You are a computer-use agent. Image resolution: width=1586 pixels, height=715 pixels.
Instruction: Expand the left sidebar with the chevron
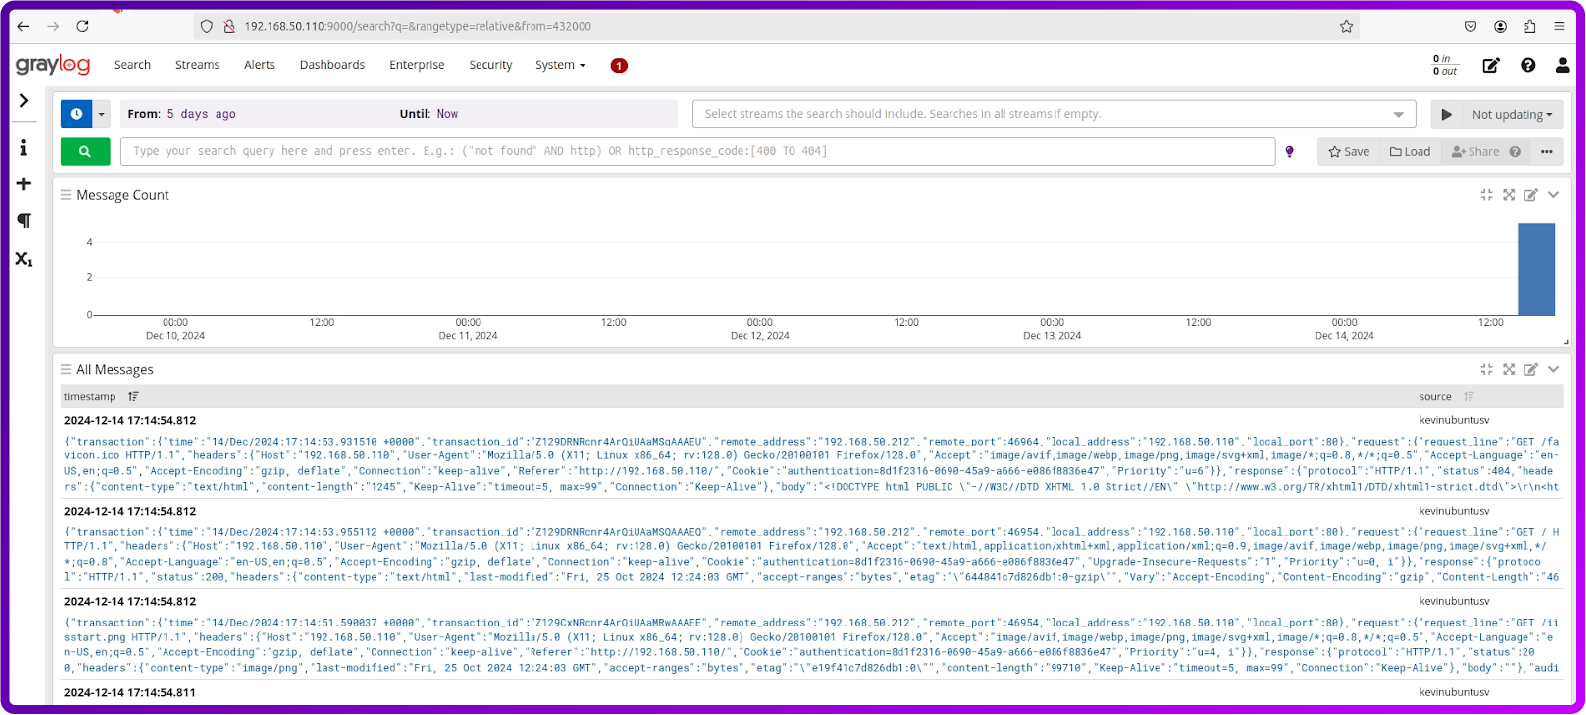tap(24, 101)
